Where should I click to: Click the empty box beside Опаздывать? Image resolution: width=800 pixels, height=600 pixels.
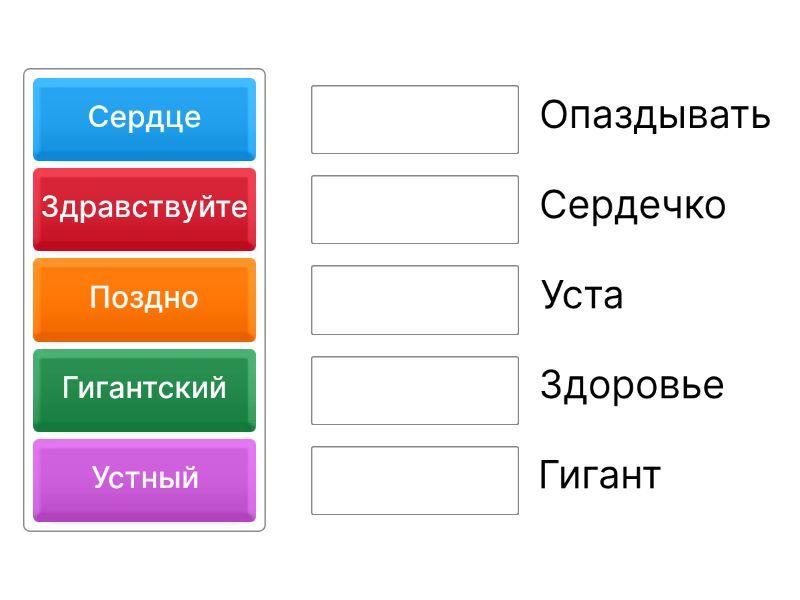415,120
